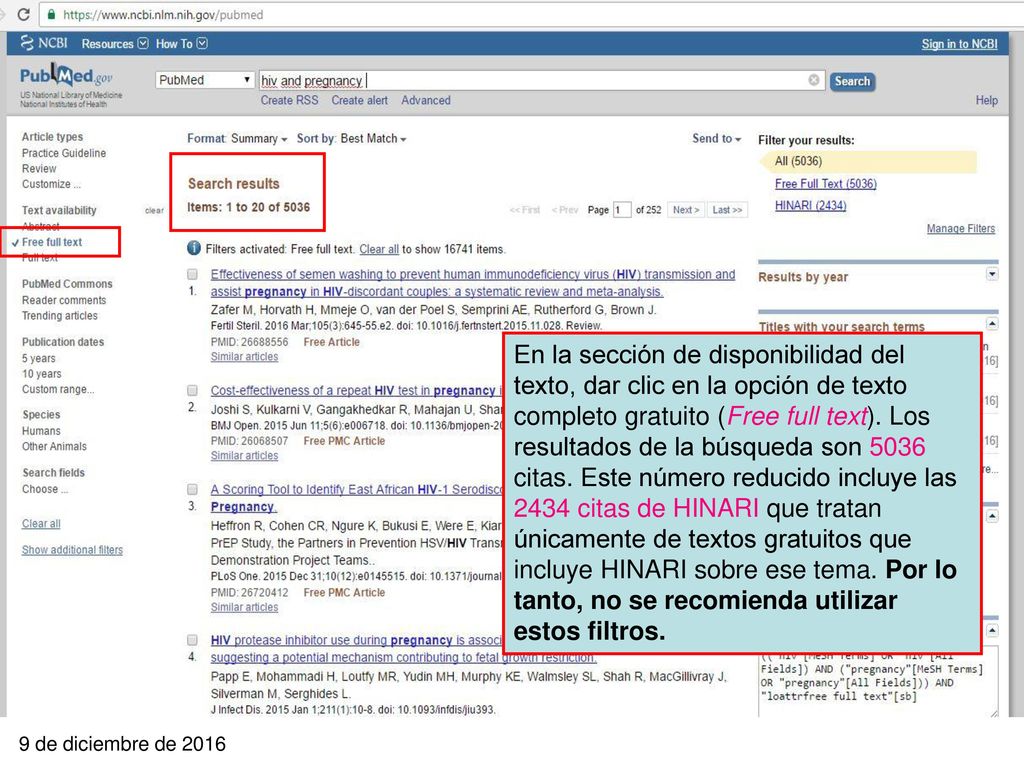This screenshot has height=768, width=1024.
Task: Open the Resources dropdown menu
Action: coord(115,44)
